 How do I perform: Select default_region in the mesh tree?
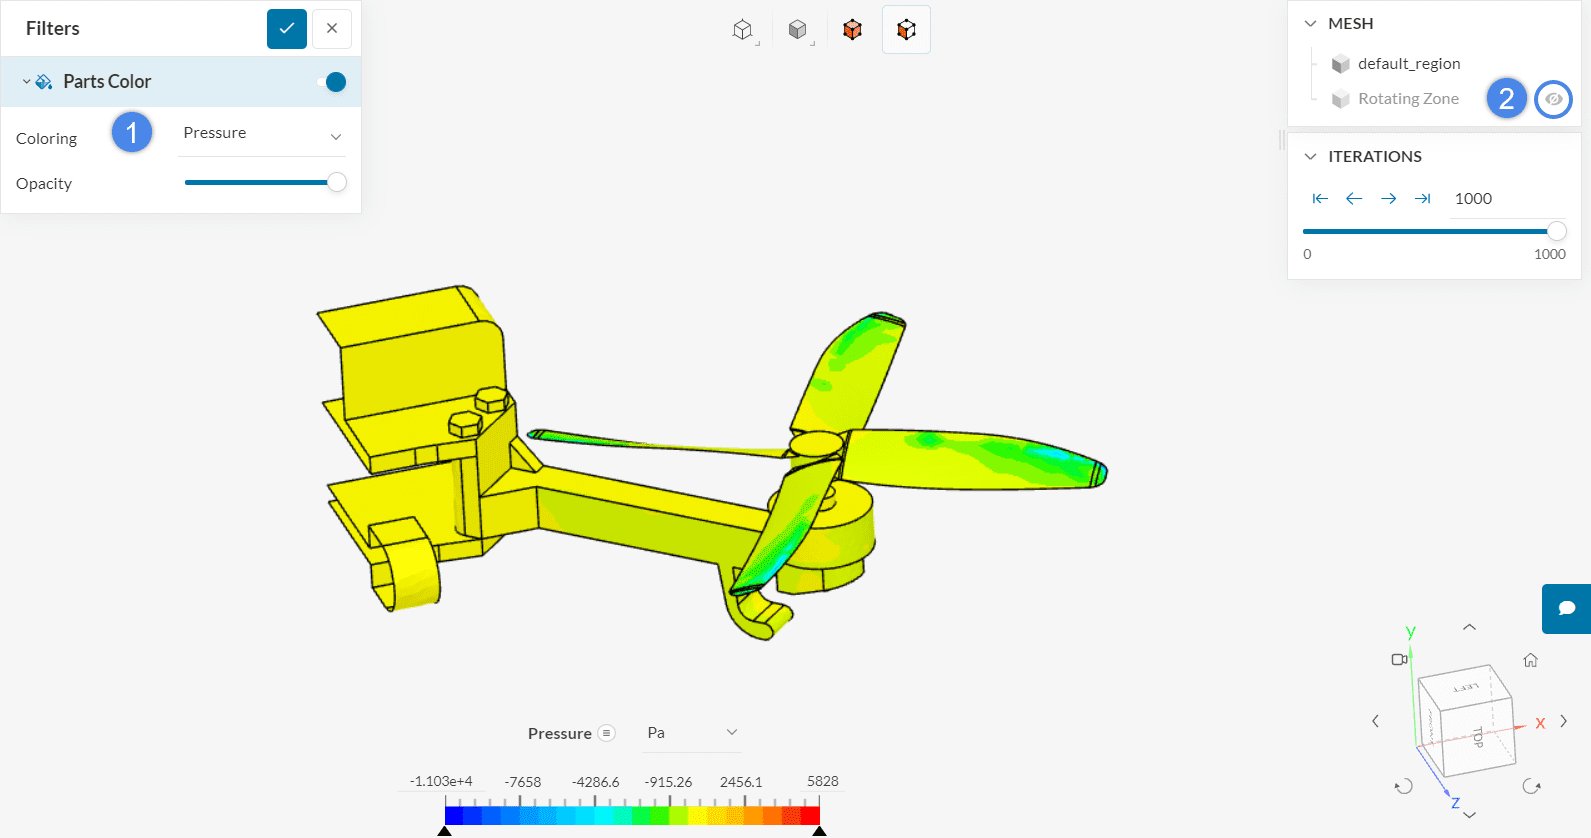click(x=1408, y=64)
